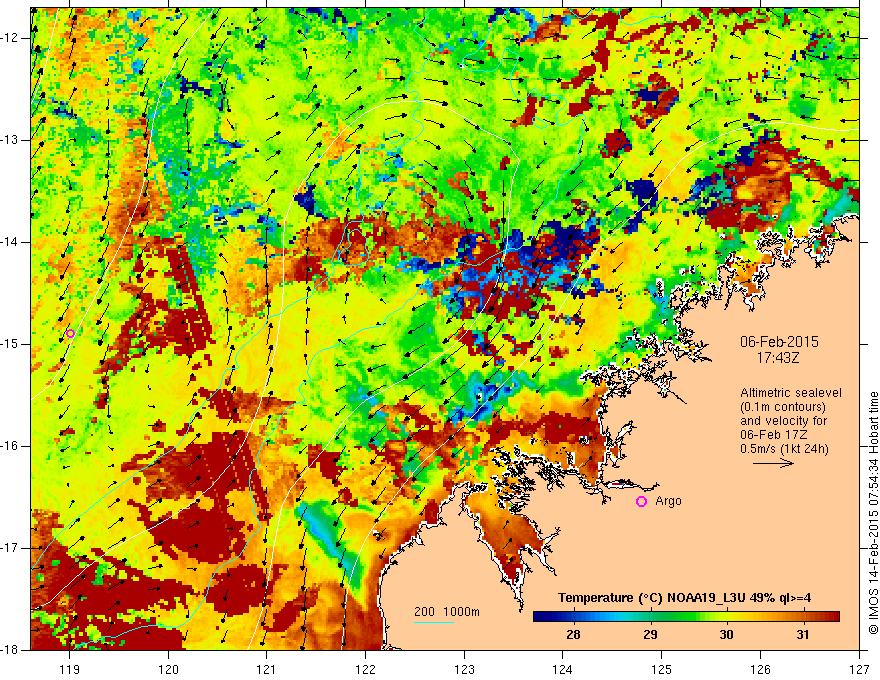Click latitude axis label -18

tap(11, 649)
